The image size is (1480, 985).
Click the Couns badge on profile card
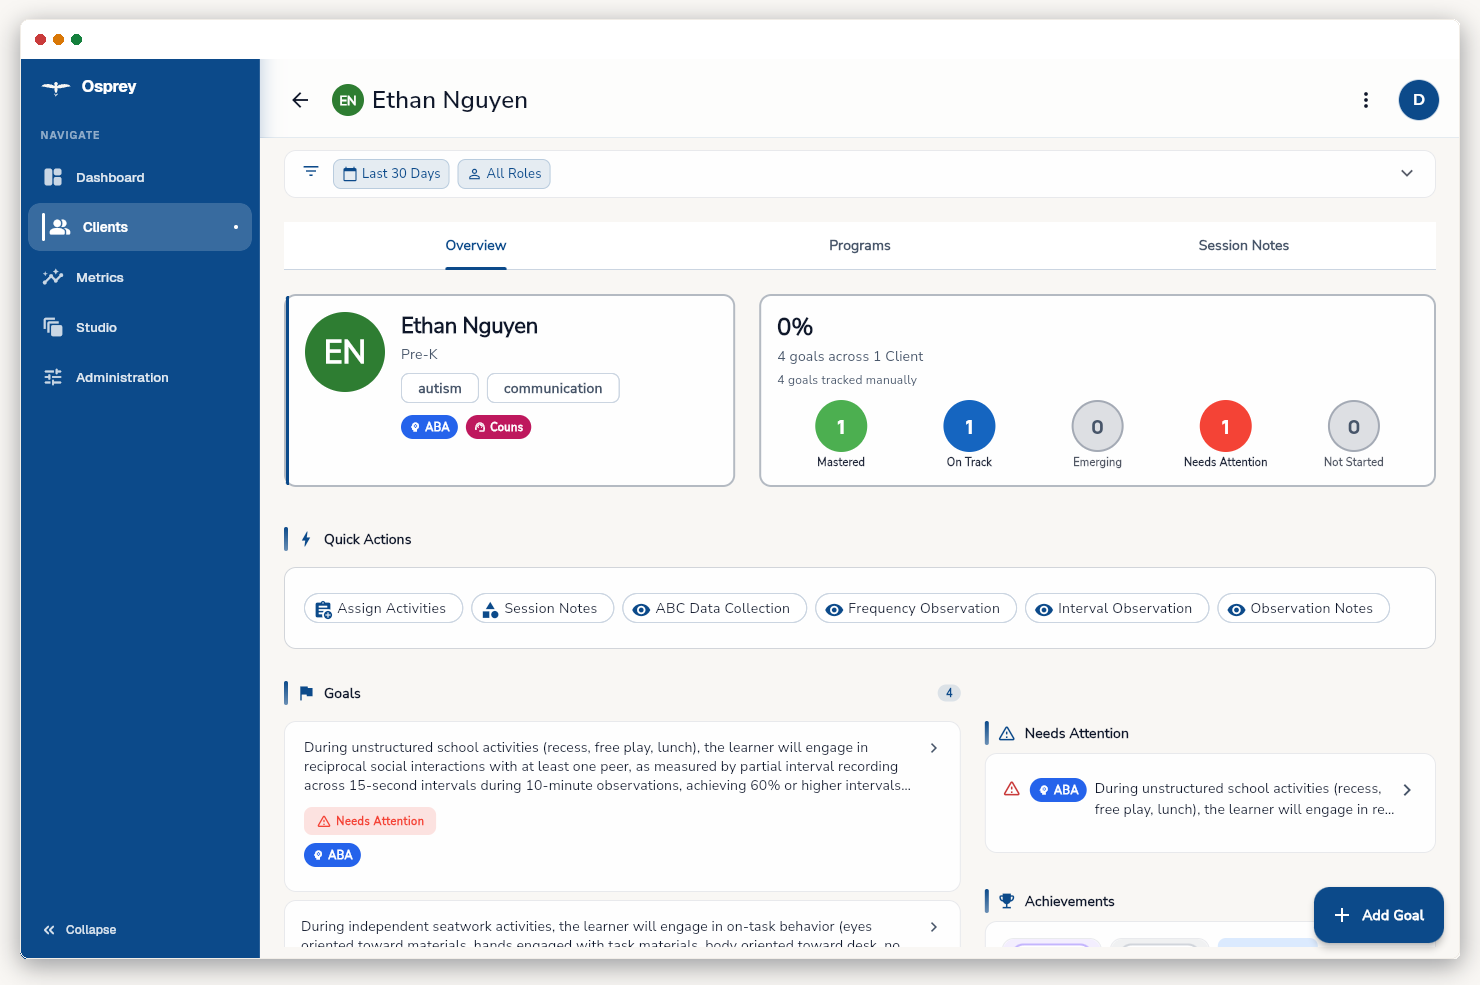pyautogui.click(x=498, y=427)
